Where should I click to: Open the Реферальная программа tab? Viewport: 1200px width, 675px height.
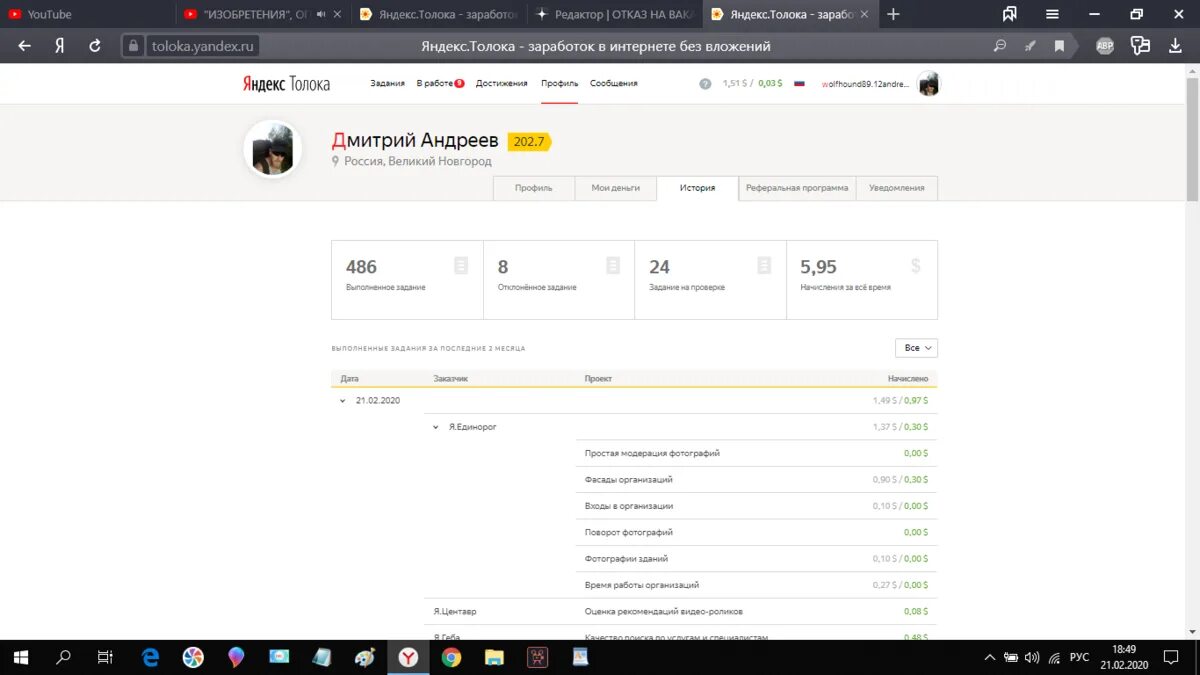[797, 188]
